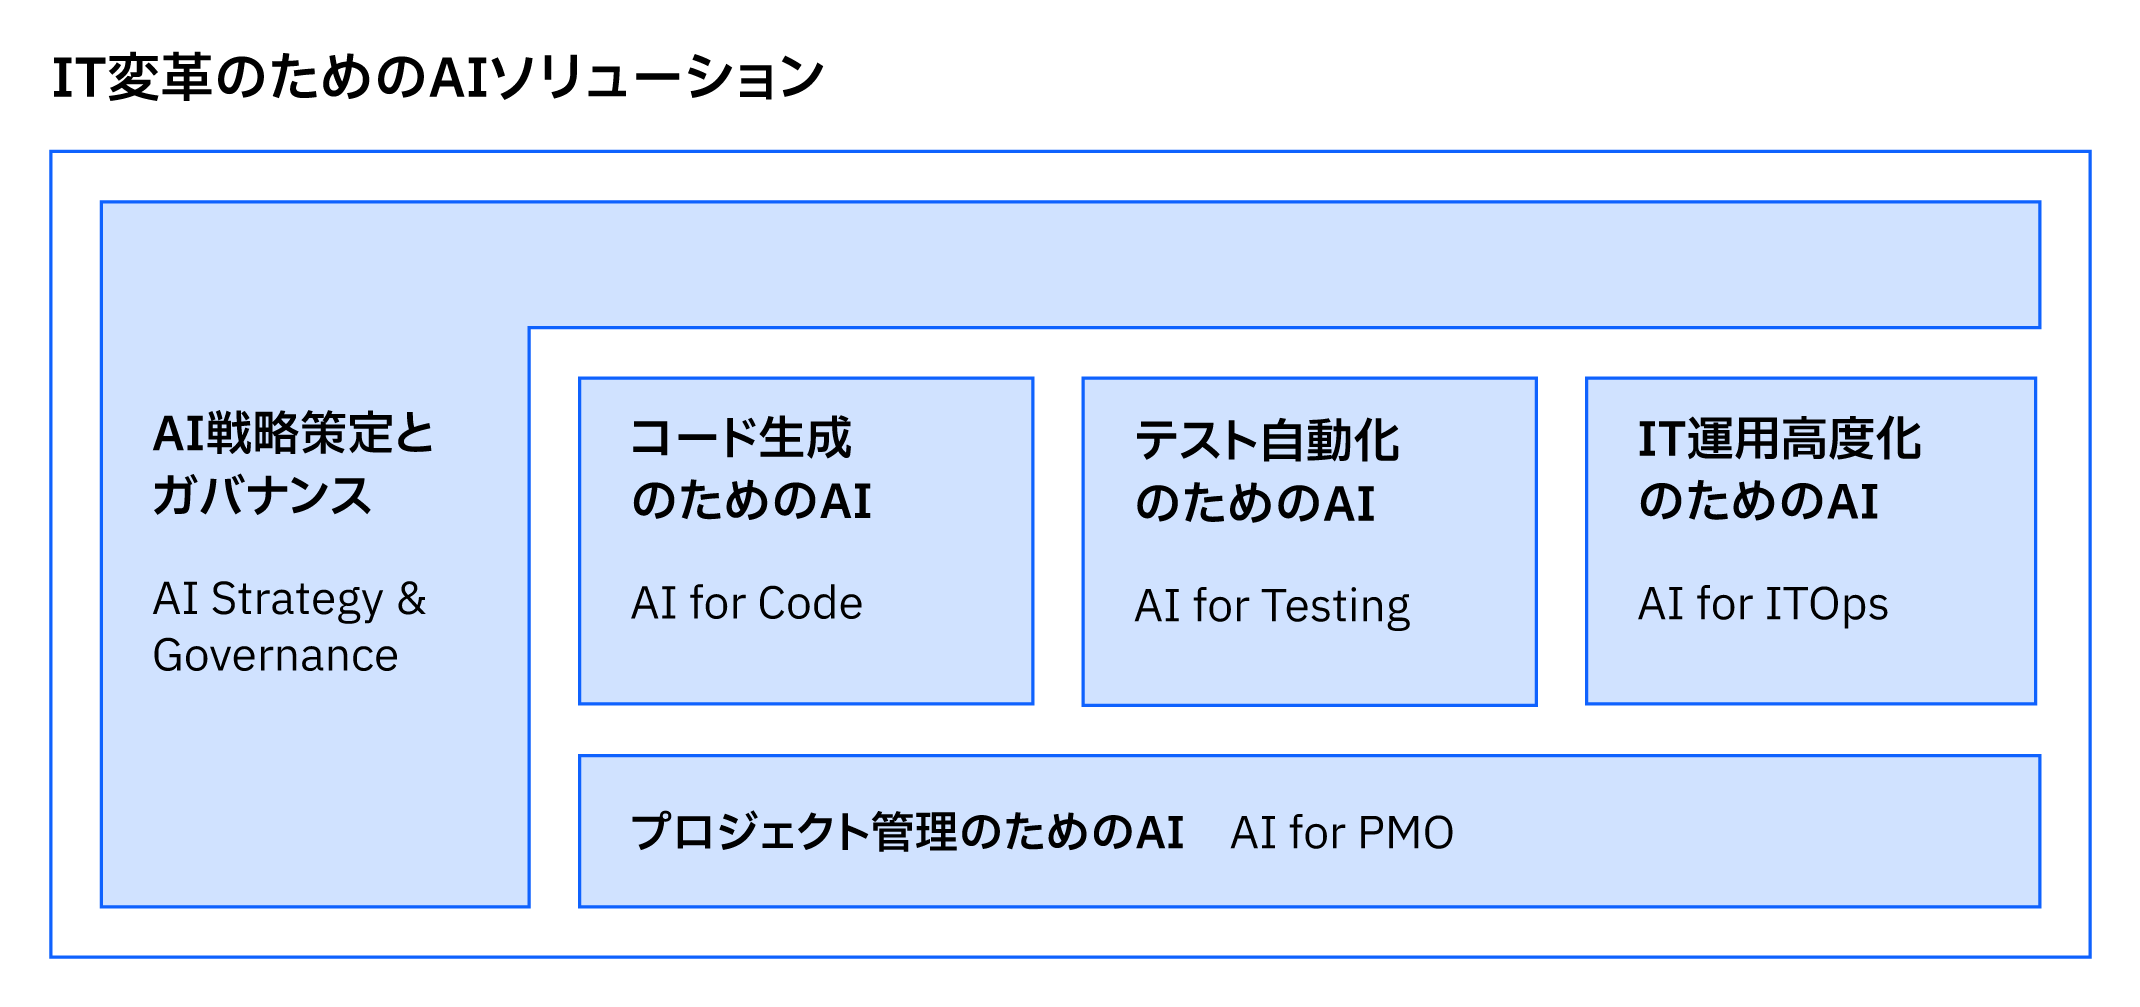The width and height of the screenshot is (2140, 1007).
Task: Click 'のためのAI' under テスト自動化
Action: click(1255, 503)
